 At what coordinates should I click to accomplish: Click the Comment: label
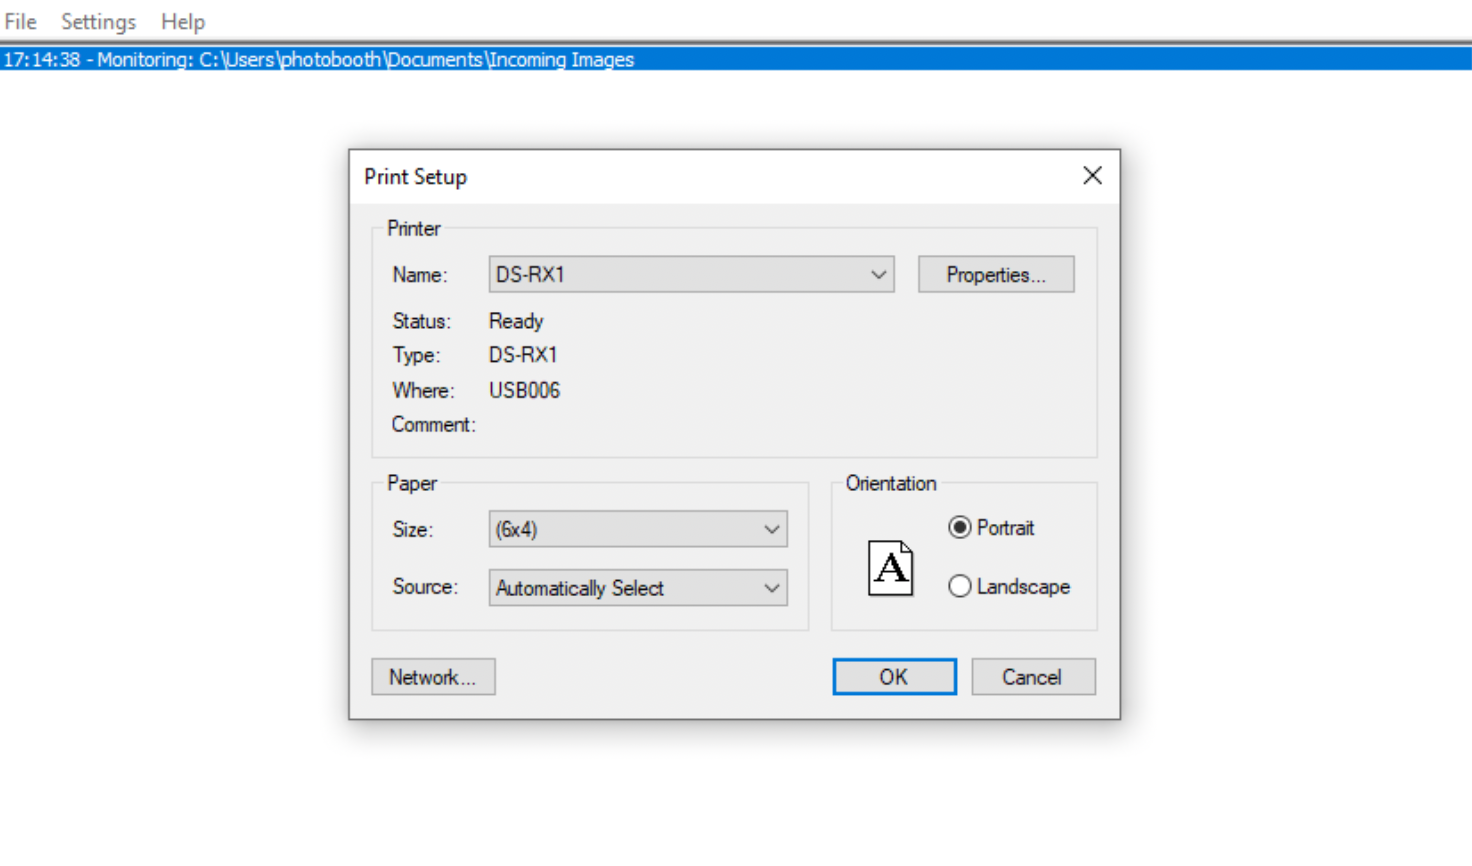tap(433, 424)
